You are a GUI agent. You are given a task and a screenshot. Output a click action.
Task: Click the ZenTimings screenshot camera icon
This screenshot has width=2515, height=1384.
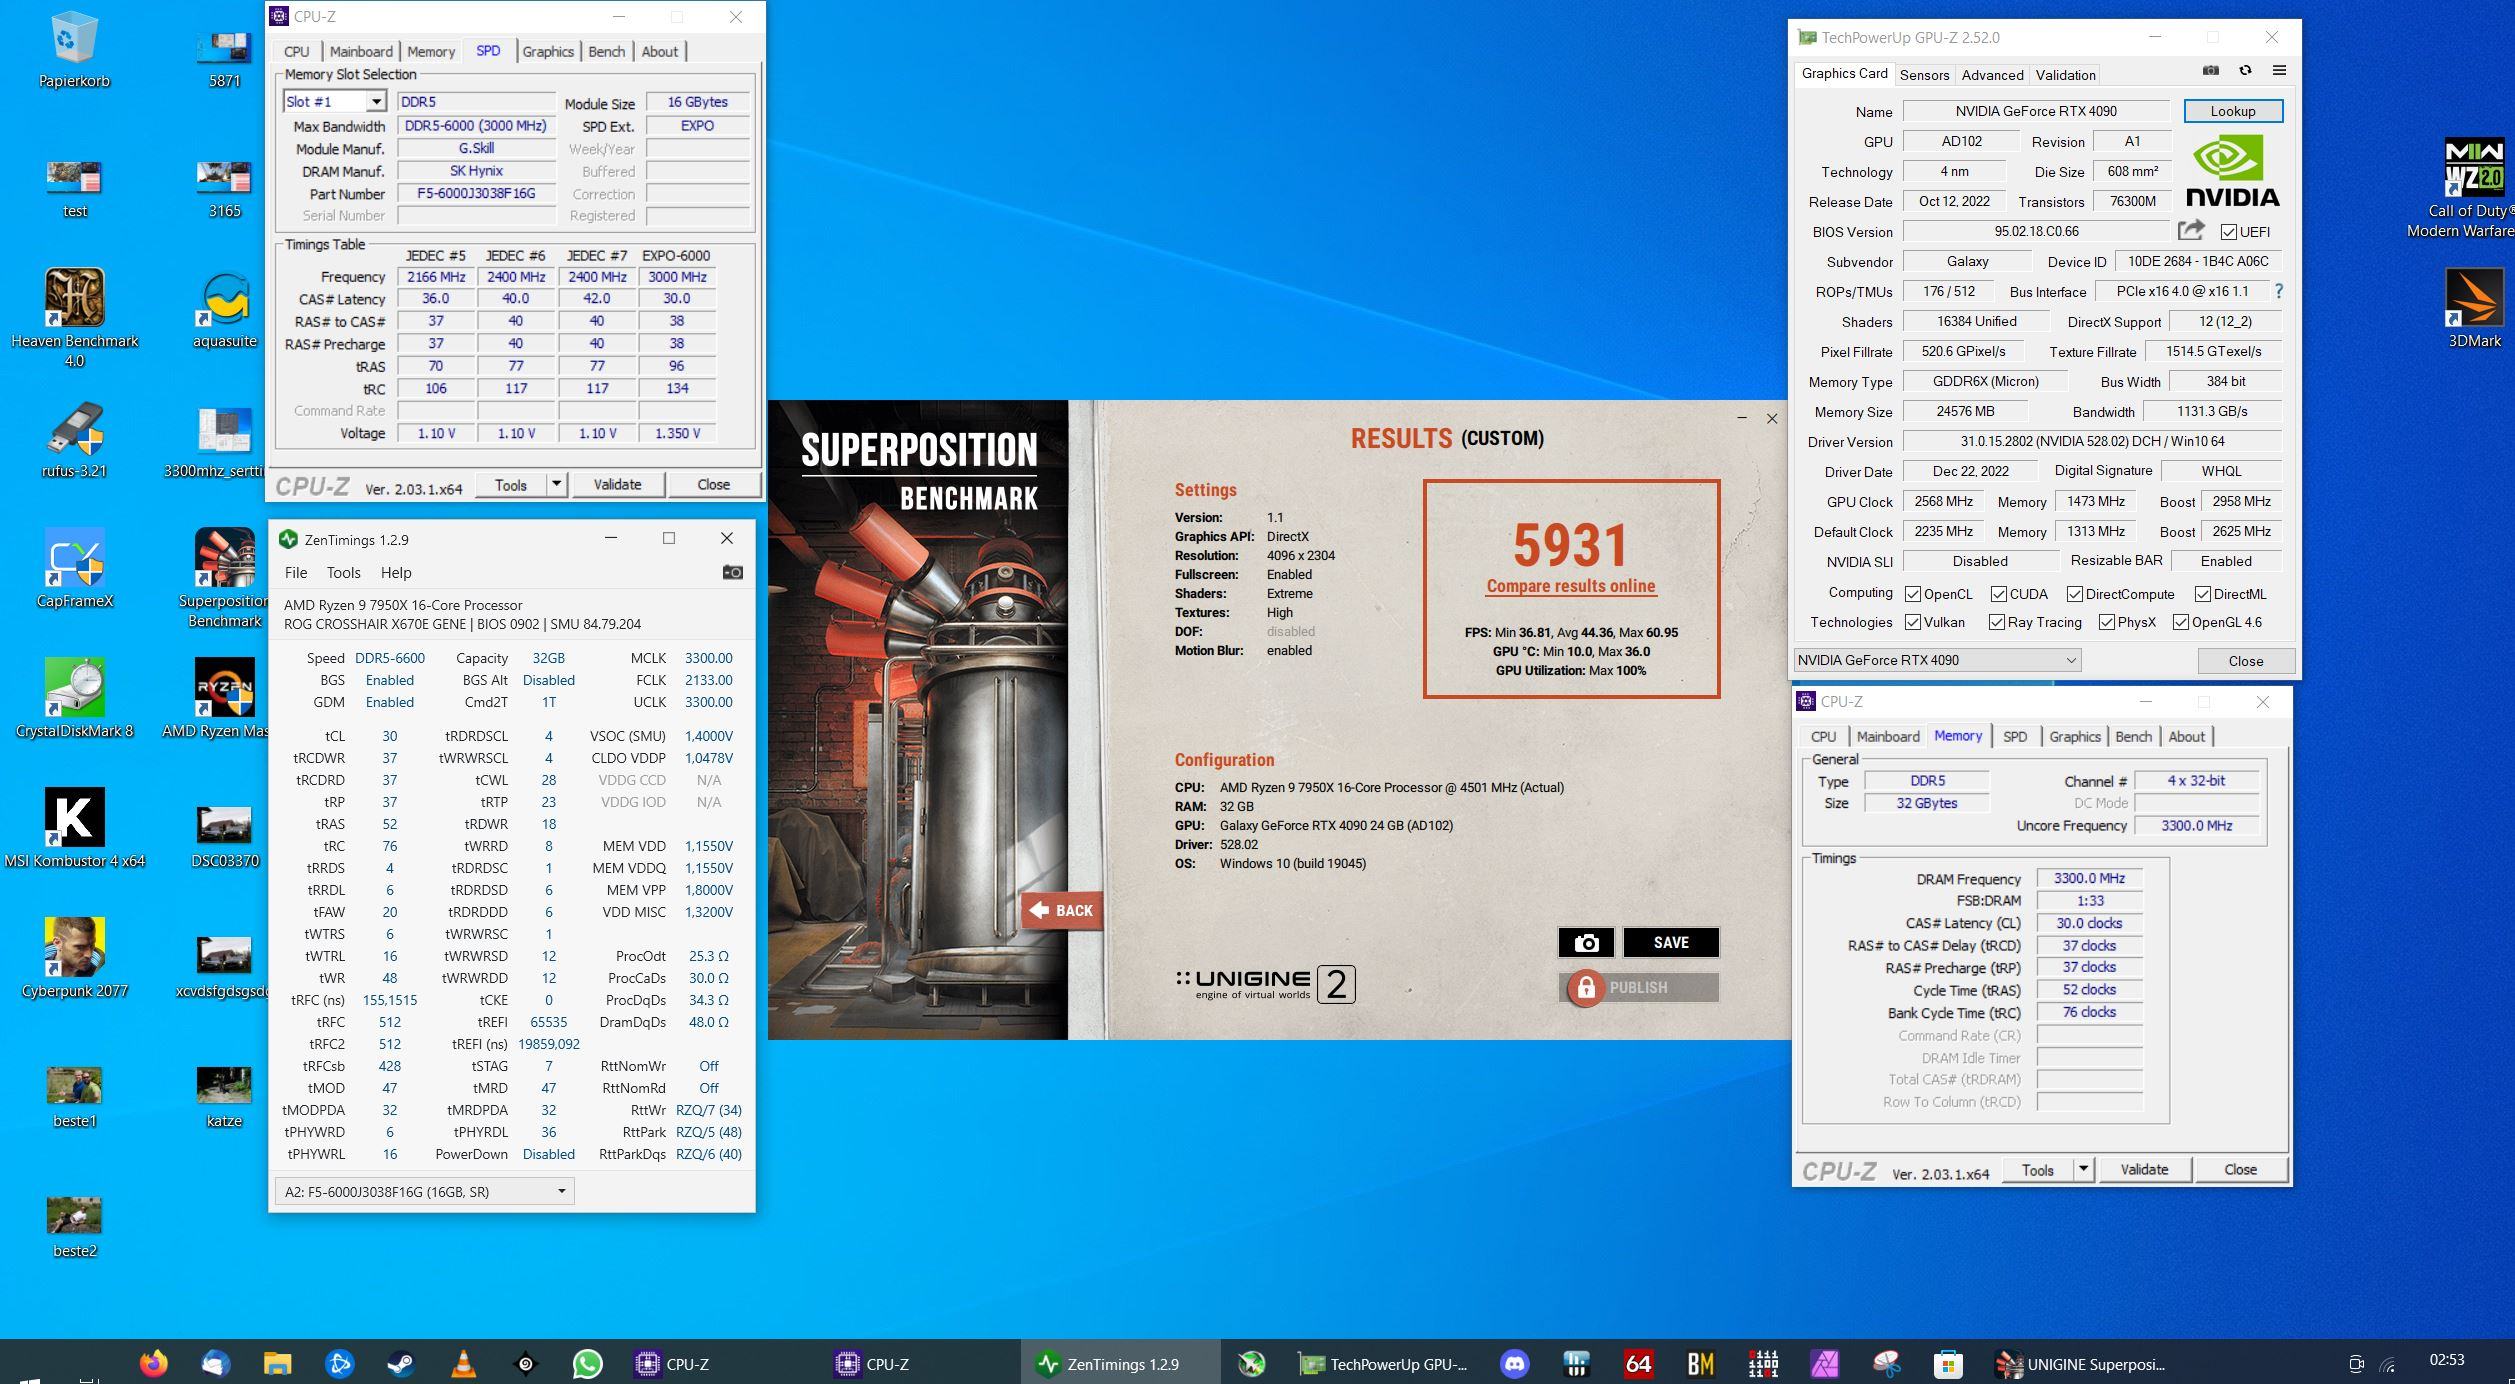point(732,572)
